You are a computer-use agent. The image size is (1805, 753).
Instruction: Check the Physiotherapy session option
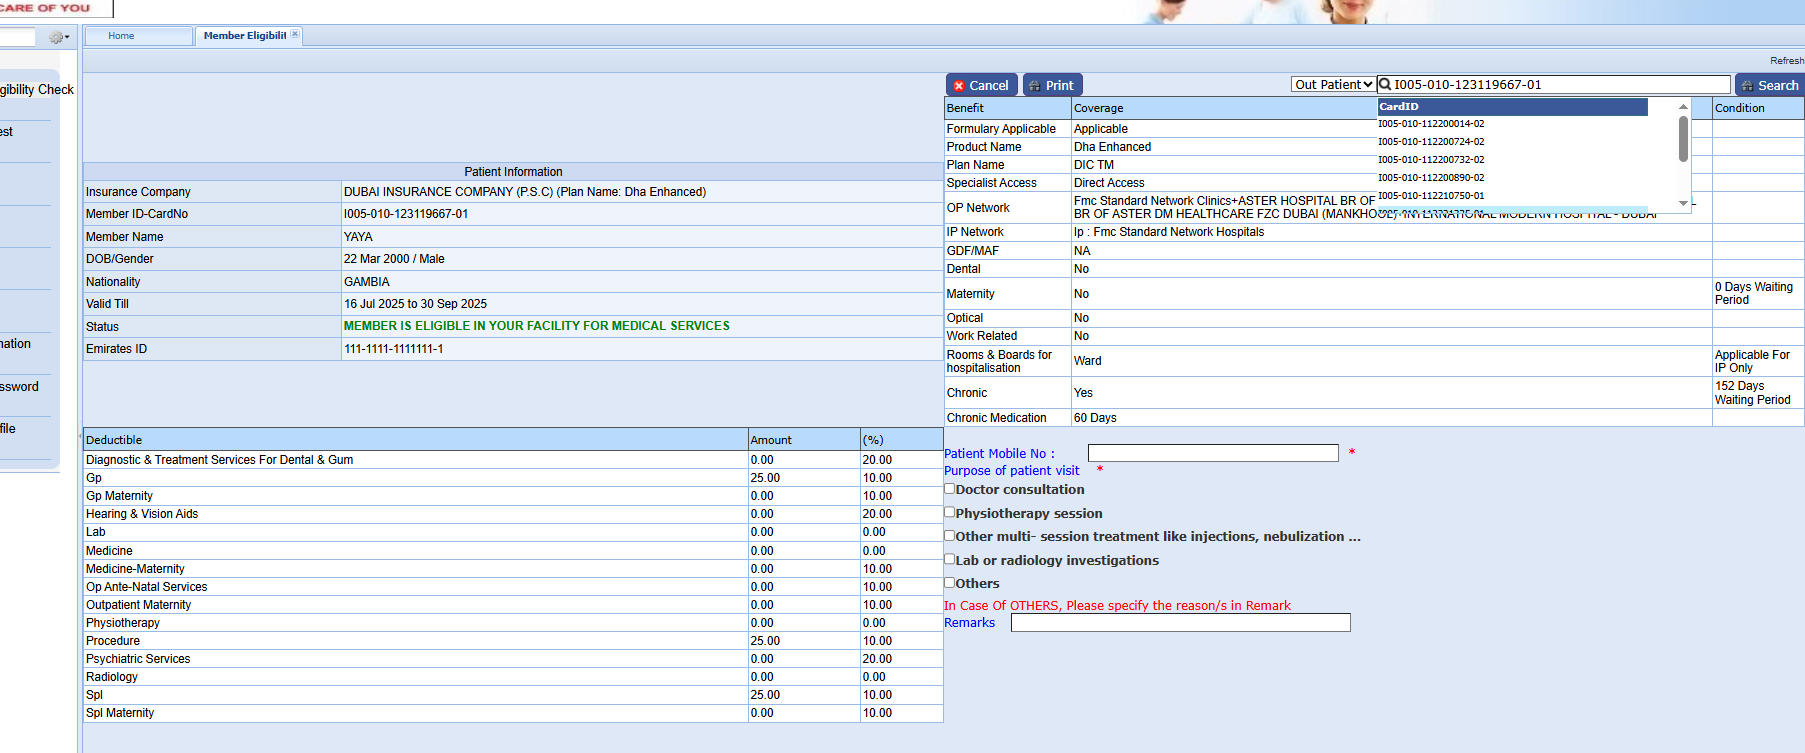(950, 512)
